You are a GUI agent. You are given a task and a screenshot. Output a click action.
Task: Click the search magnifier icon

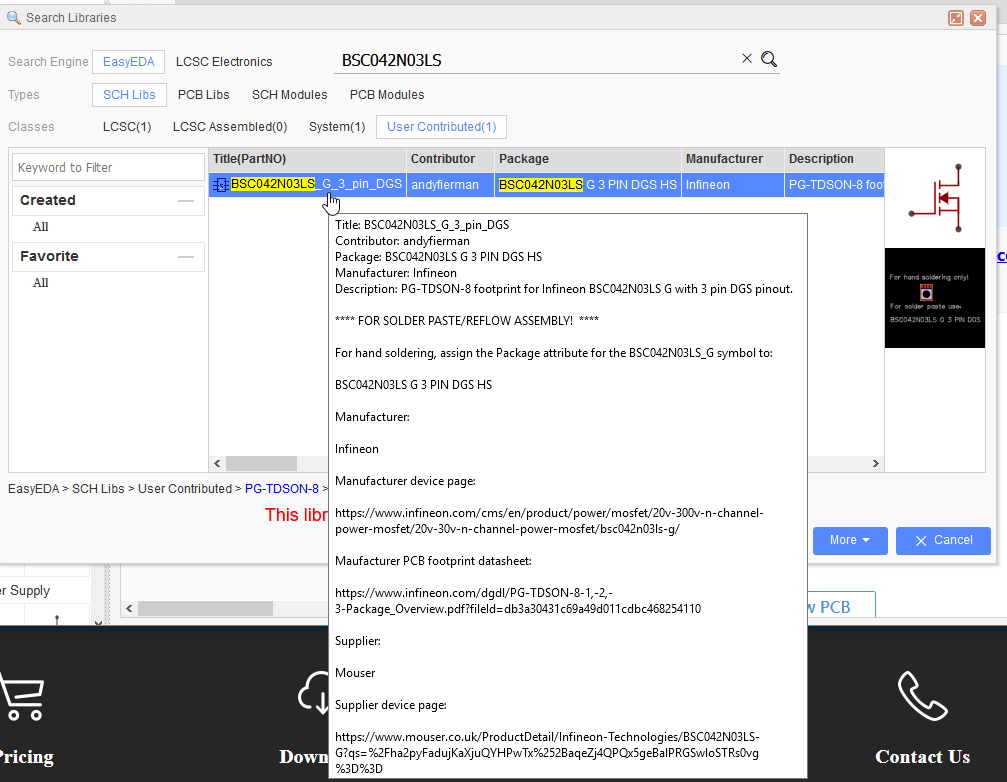point(769,60)
